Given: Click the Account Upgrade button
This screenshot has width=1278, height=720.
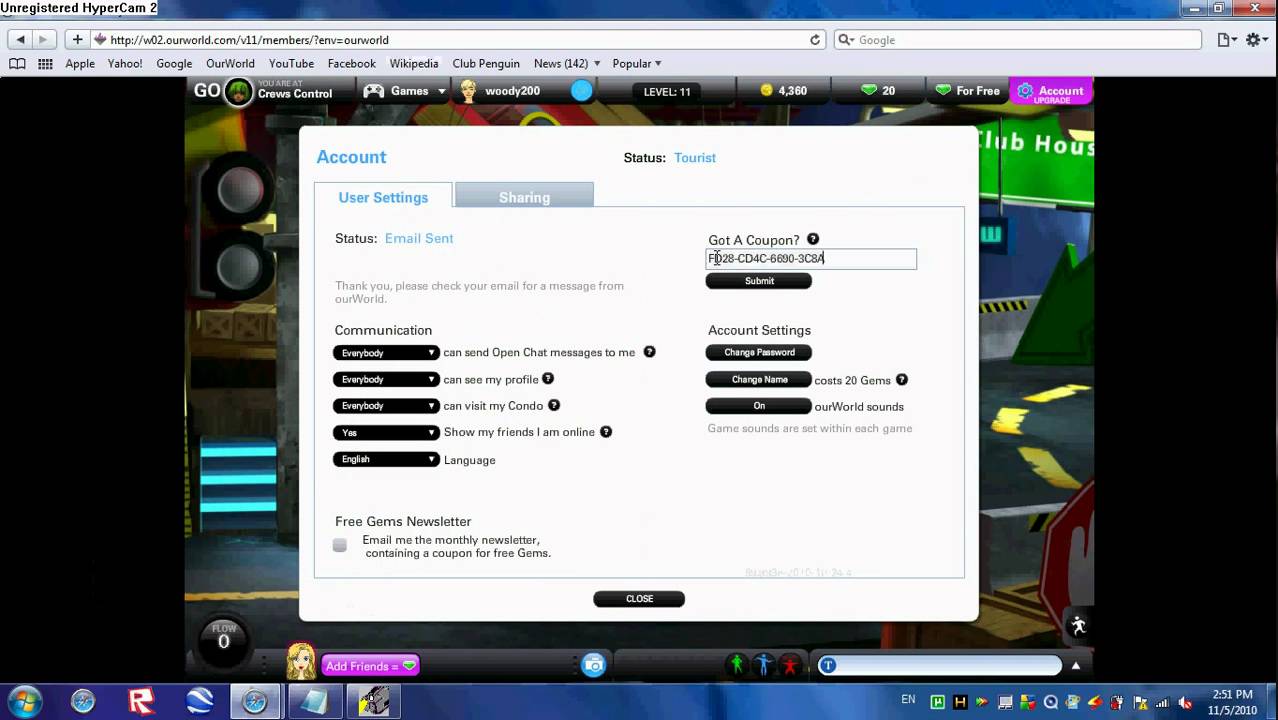Looking at the screenshot, I should coord(1050,92).
